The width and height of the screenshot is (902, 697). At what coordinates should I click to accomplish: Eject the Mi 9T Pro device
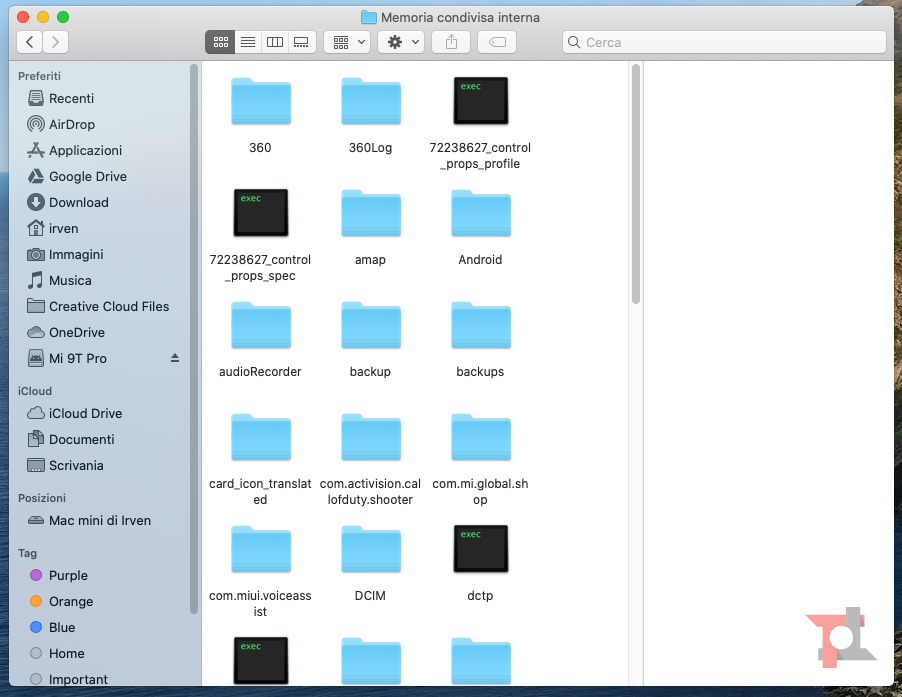click(x=175, y=358)
